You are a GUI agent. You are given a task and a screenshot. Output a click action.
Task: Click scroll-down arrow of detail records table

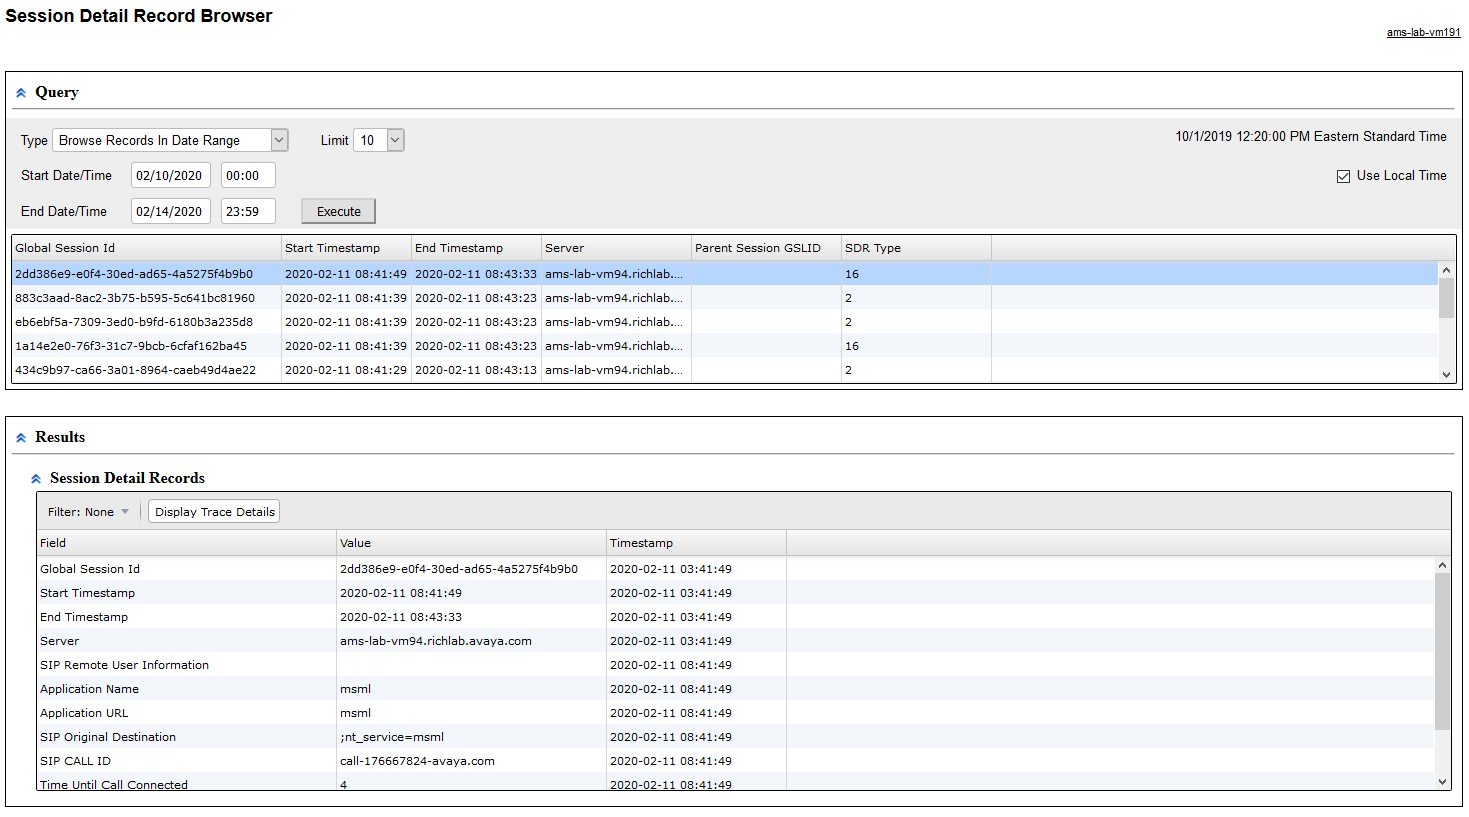(x=1442, y=782)
